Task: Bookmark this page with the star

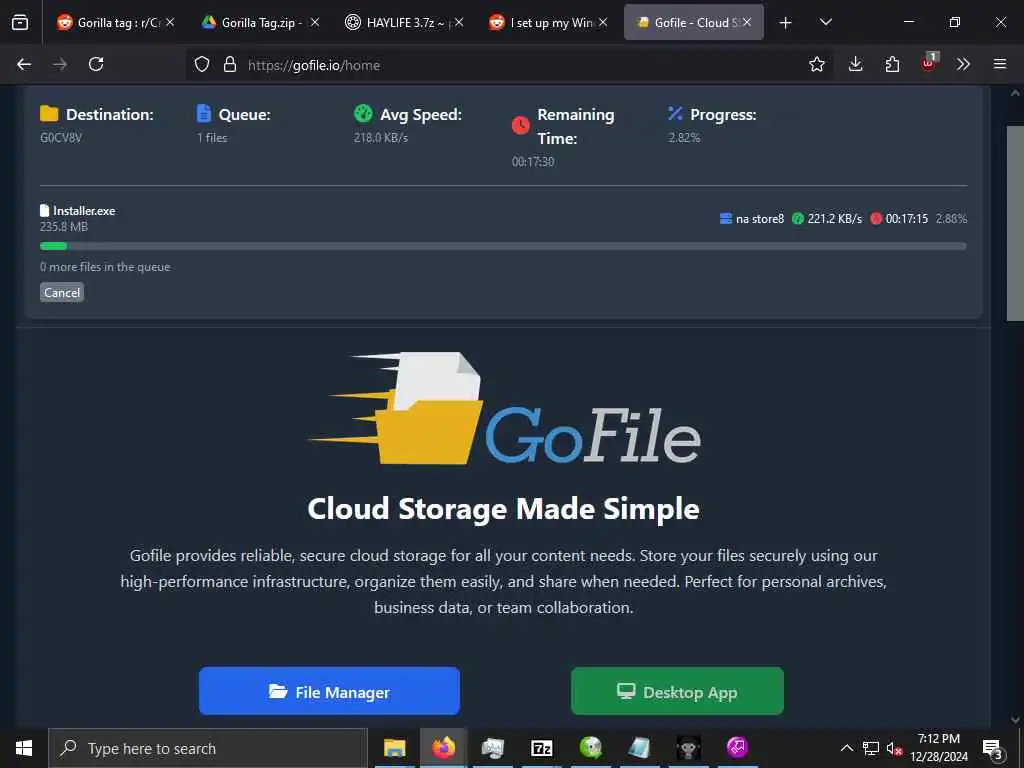Action: 816,64
